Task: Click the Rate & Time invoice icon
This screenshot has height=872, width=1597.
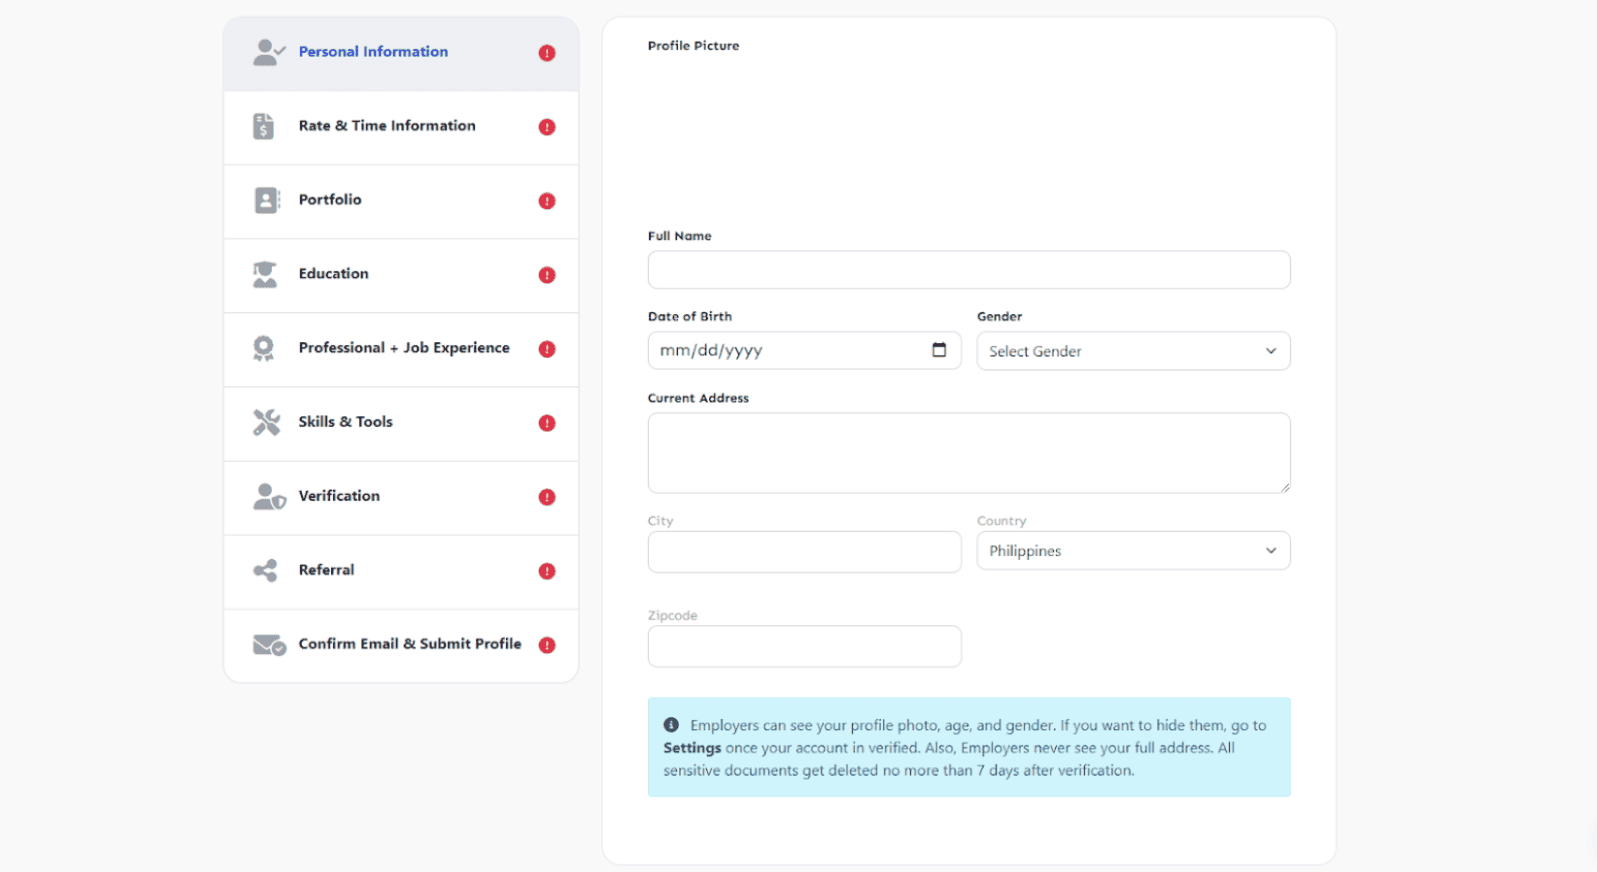Action: pos(264,126)
